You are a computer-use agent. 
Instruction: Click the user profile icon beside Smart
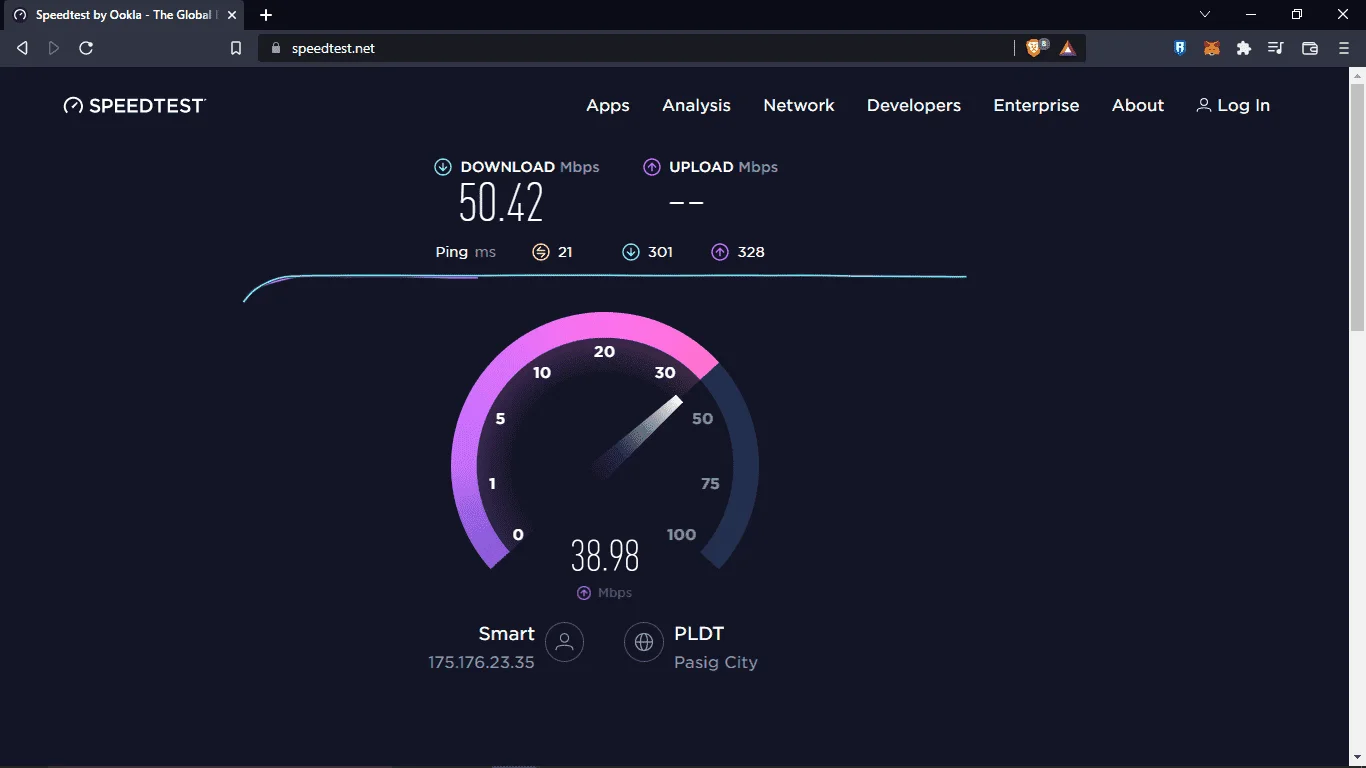564,642
